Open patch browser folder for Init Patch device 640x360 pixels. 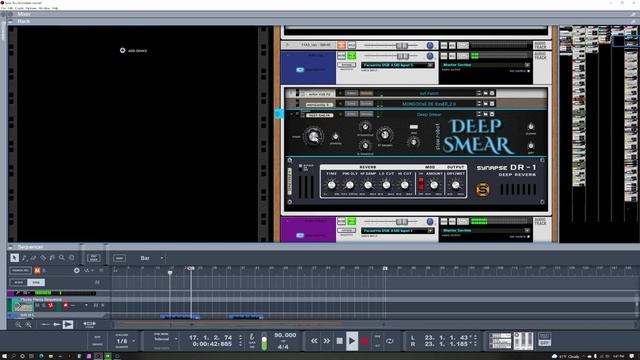[x=485, y=93]
